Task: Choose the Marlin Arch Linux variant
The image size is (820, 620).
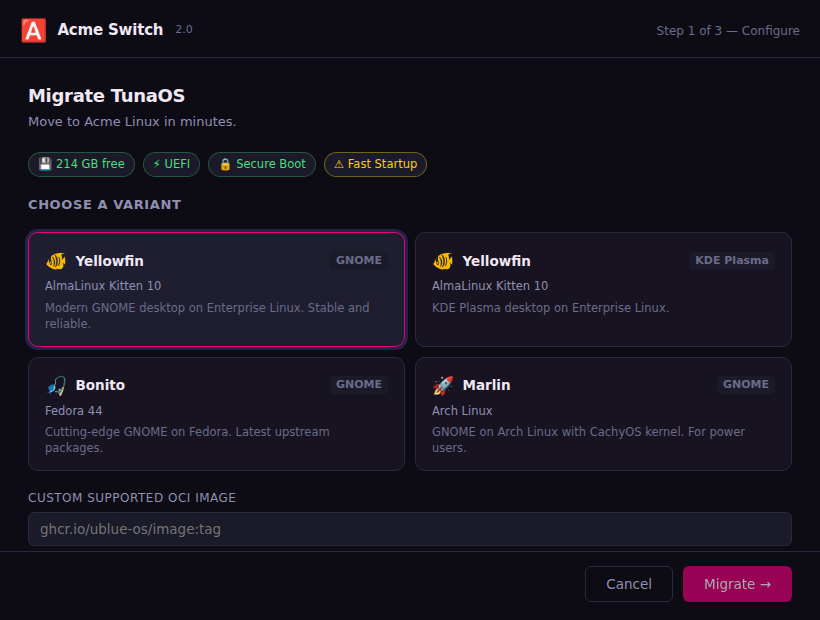Action: pyautogui.click(x=603, y=414)
